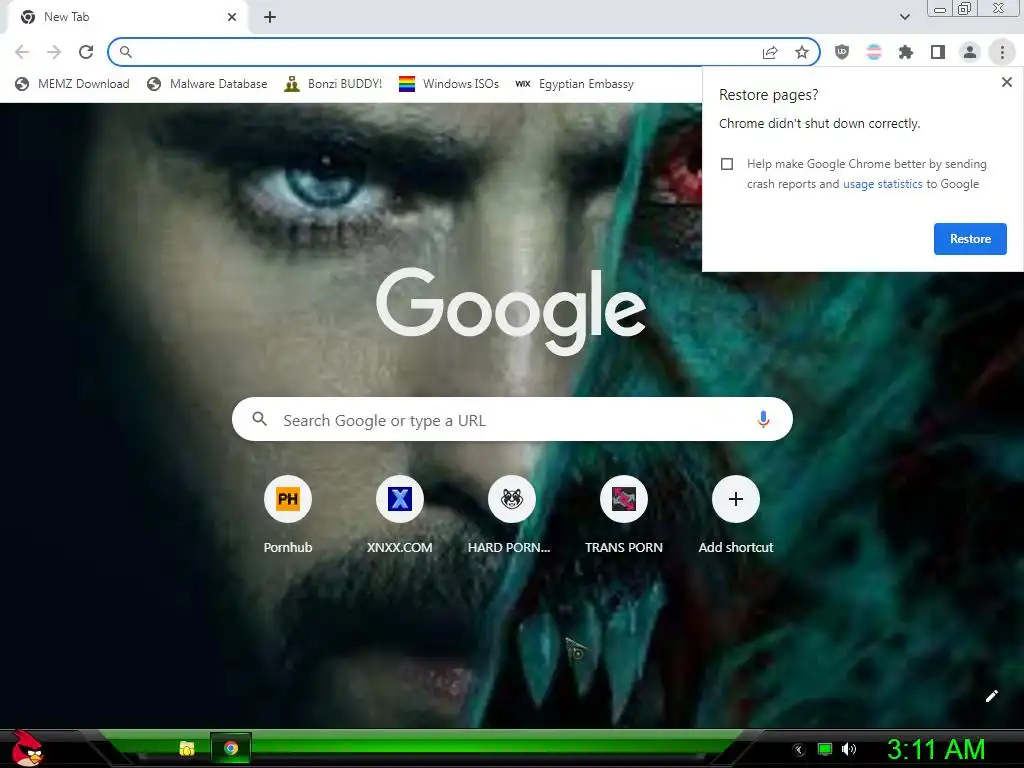Viewport: 1024px width, 768px height.
Task: Bookmark this tab with the star icon
Action: pos(802,52)
